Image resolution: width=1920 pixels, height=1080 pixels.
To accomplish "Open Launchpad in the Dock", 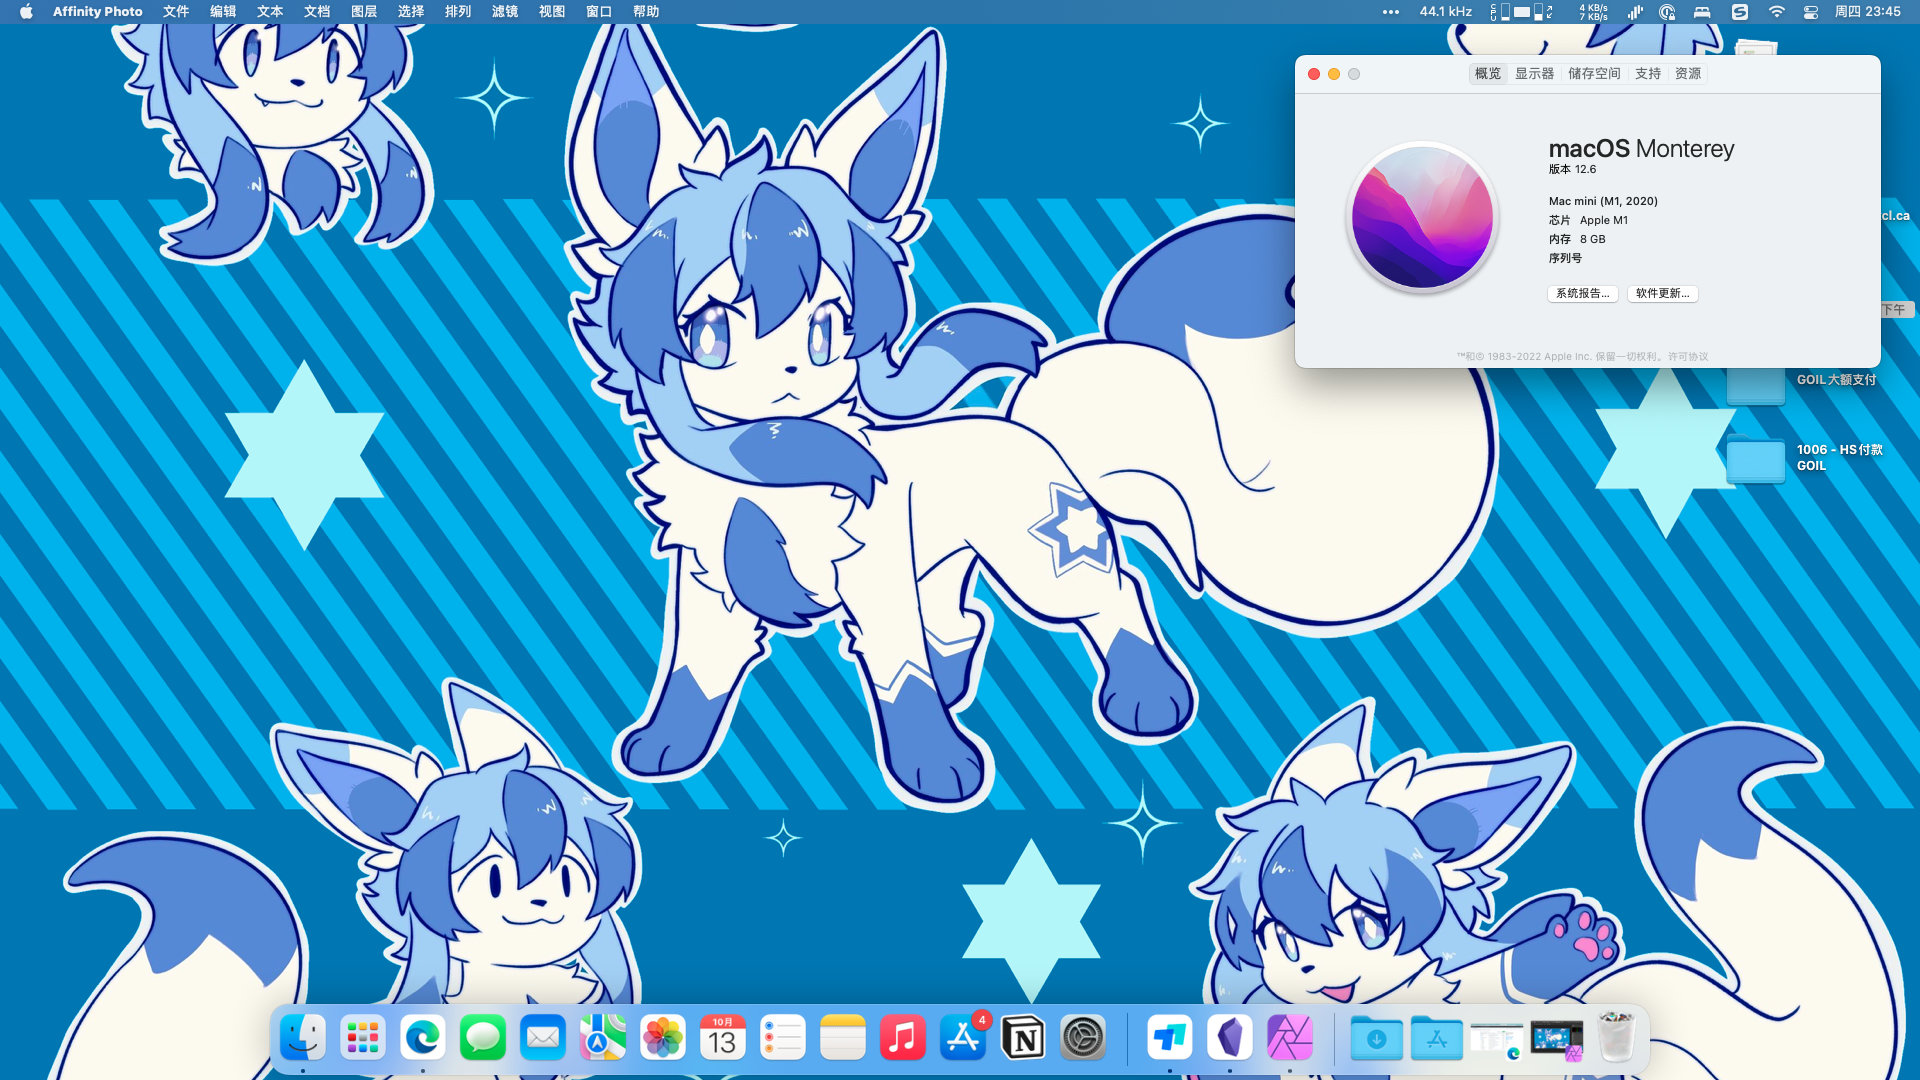I will (x=362, y=1038).
